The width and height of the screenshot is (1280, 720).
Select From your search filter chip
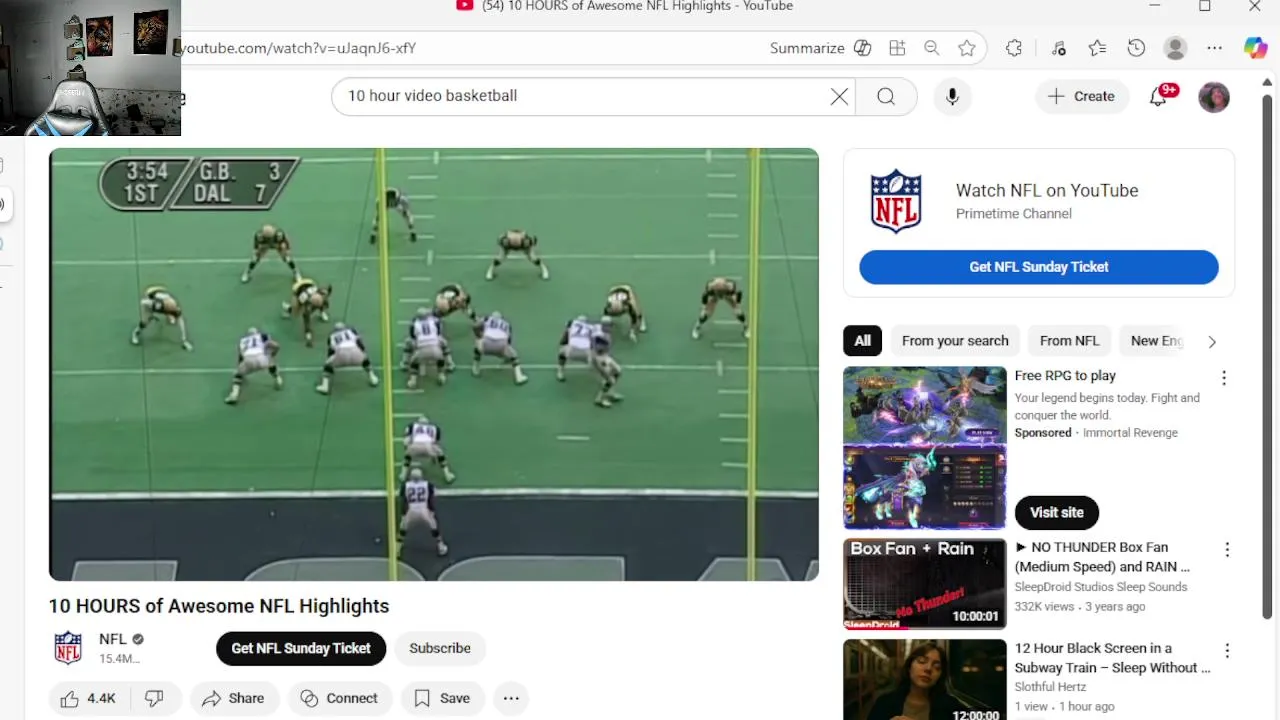(x=955, y=341)
